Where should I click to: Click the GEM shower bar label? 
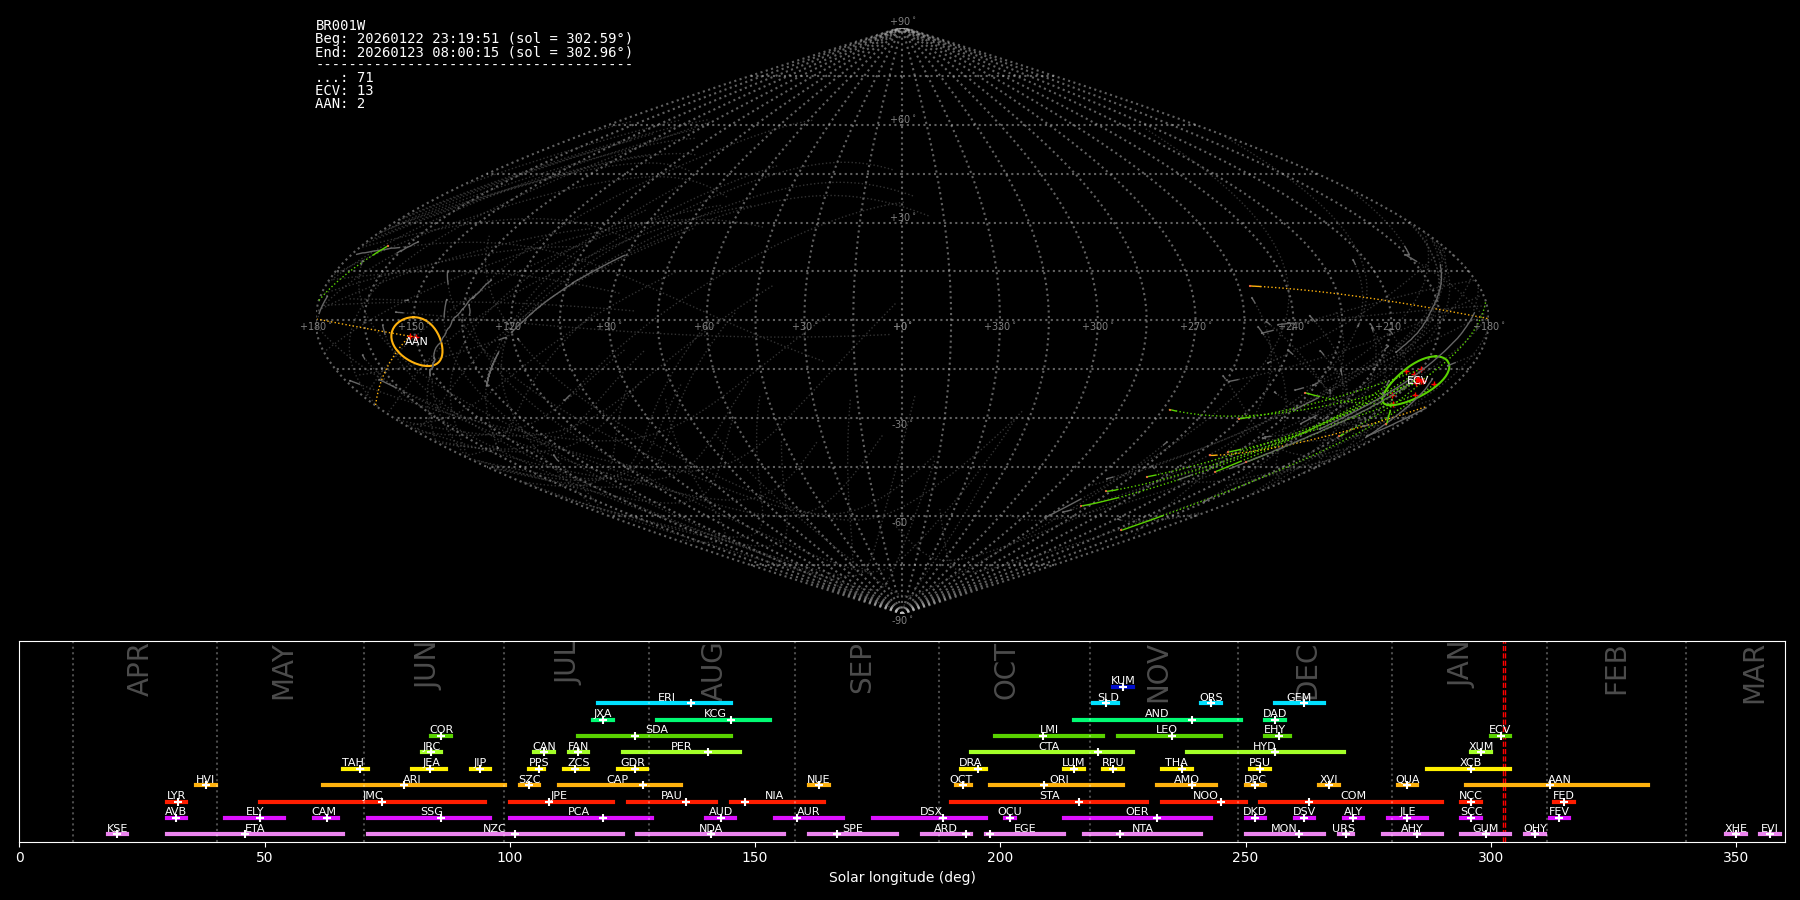point(1299,698)
